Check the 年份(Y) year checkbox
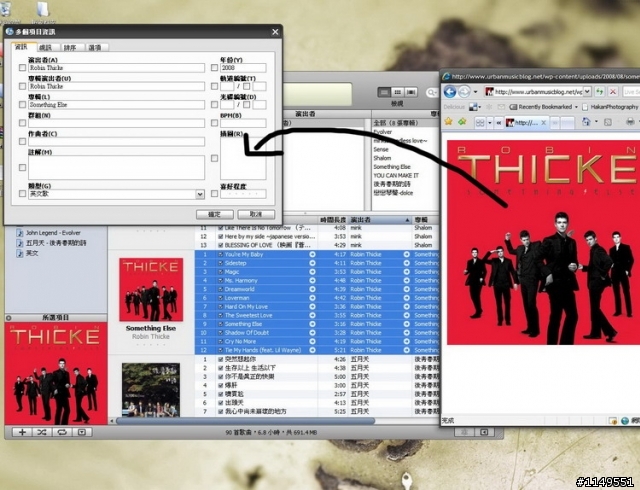The height and width of the screenshot is (490, 640). pos(214,68)
